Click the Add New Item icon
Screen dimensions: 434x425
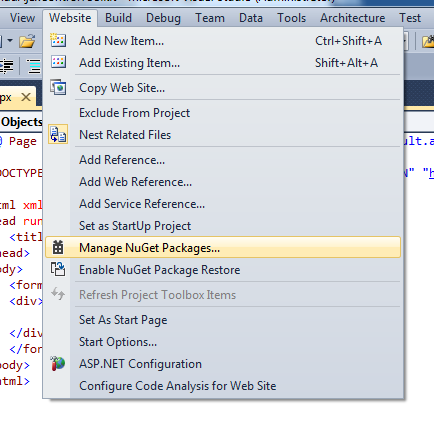click(x=58, y=40)
